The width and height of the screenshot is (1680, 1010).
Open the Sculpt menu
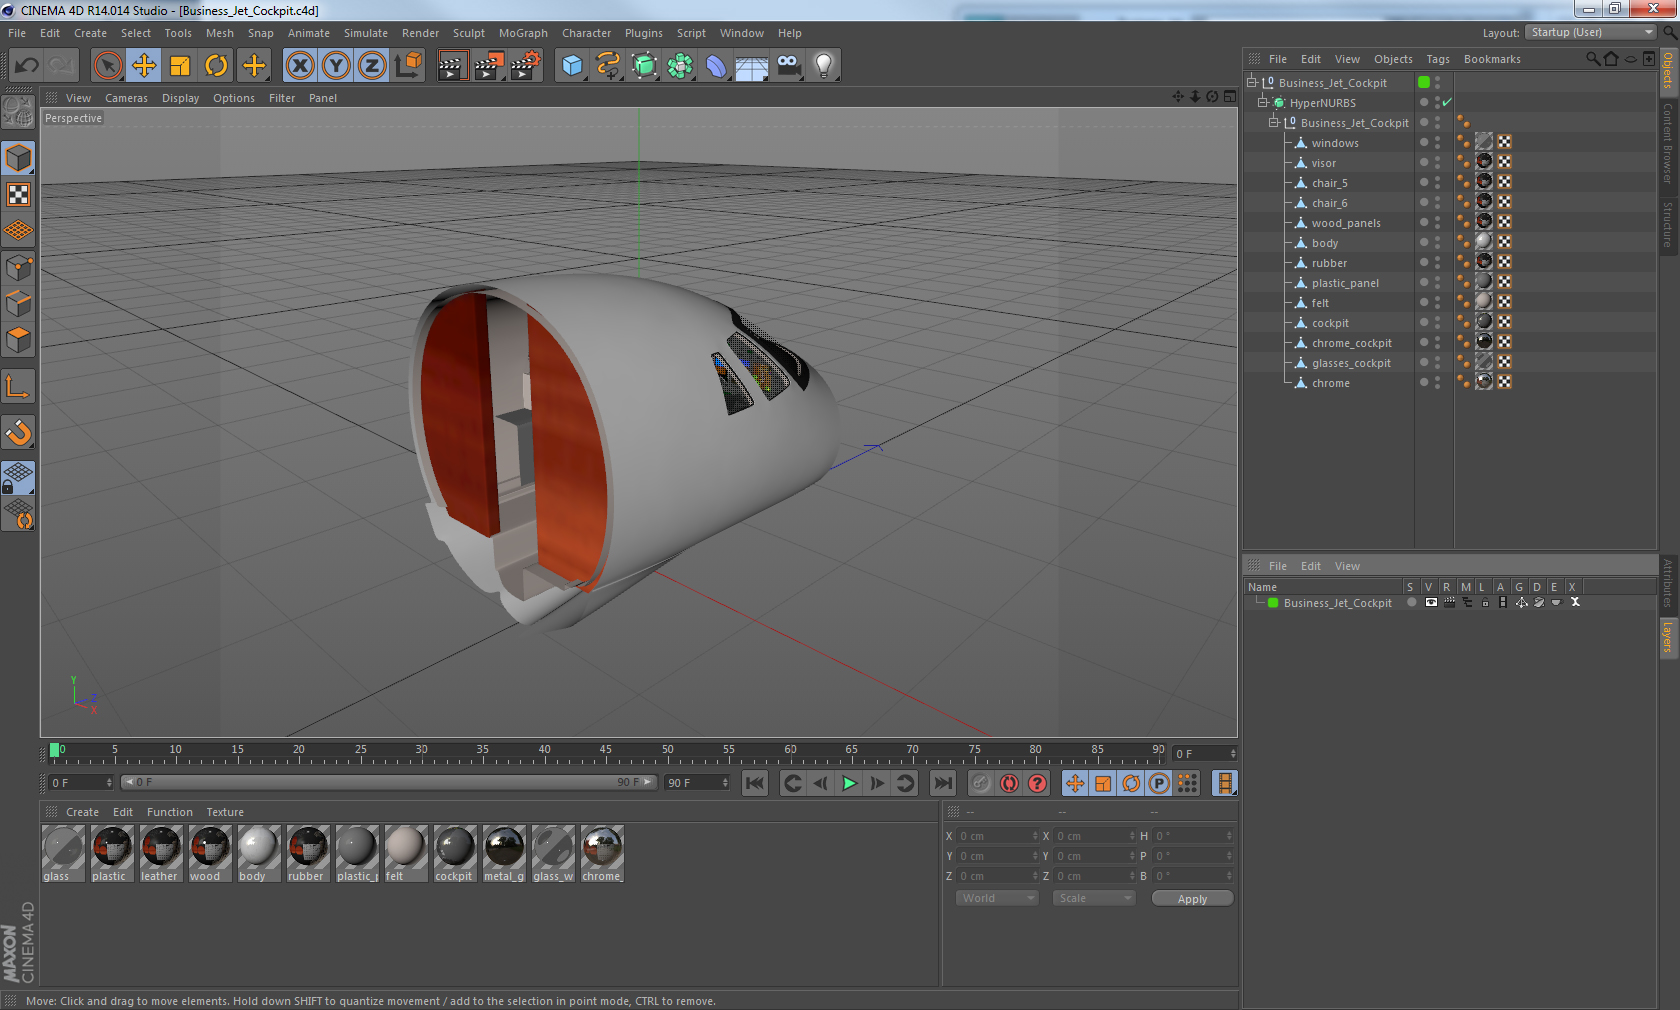point(468,33)
